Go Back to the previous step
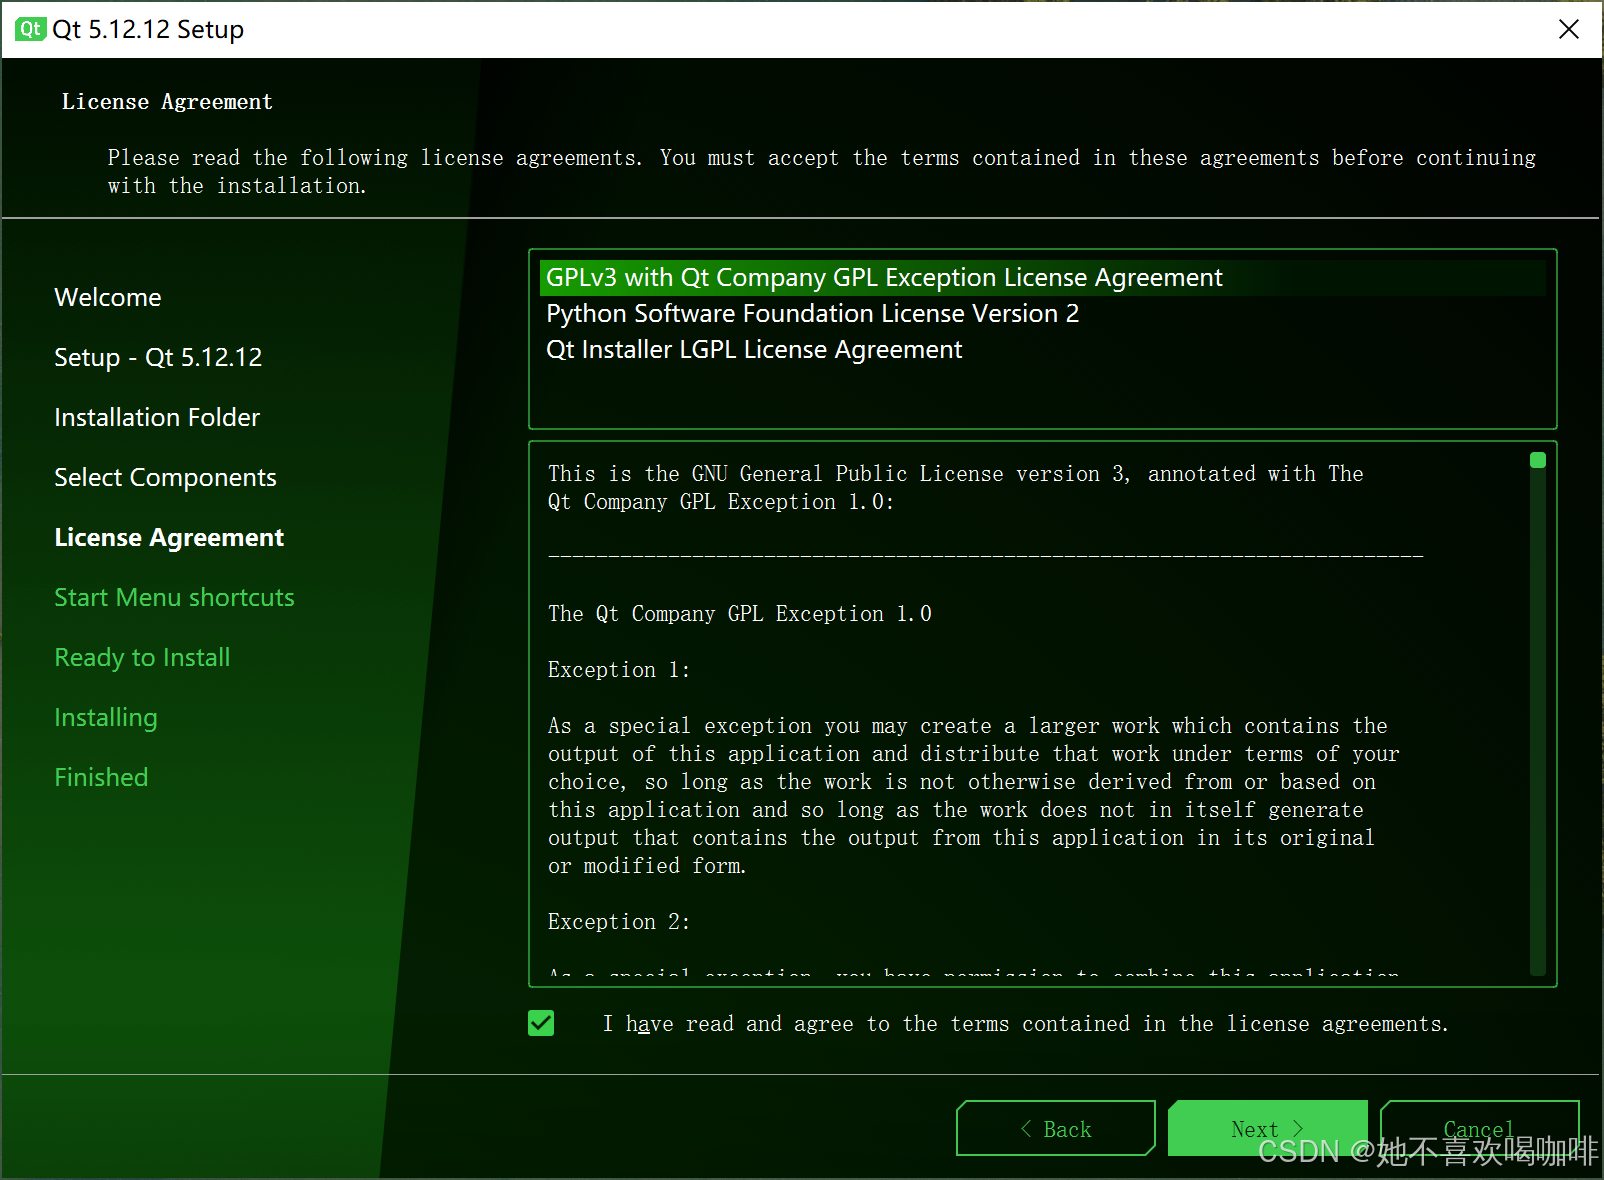The width and height of the screenshot is (1604, 1180). (x=1055, y=1128)
